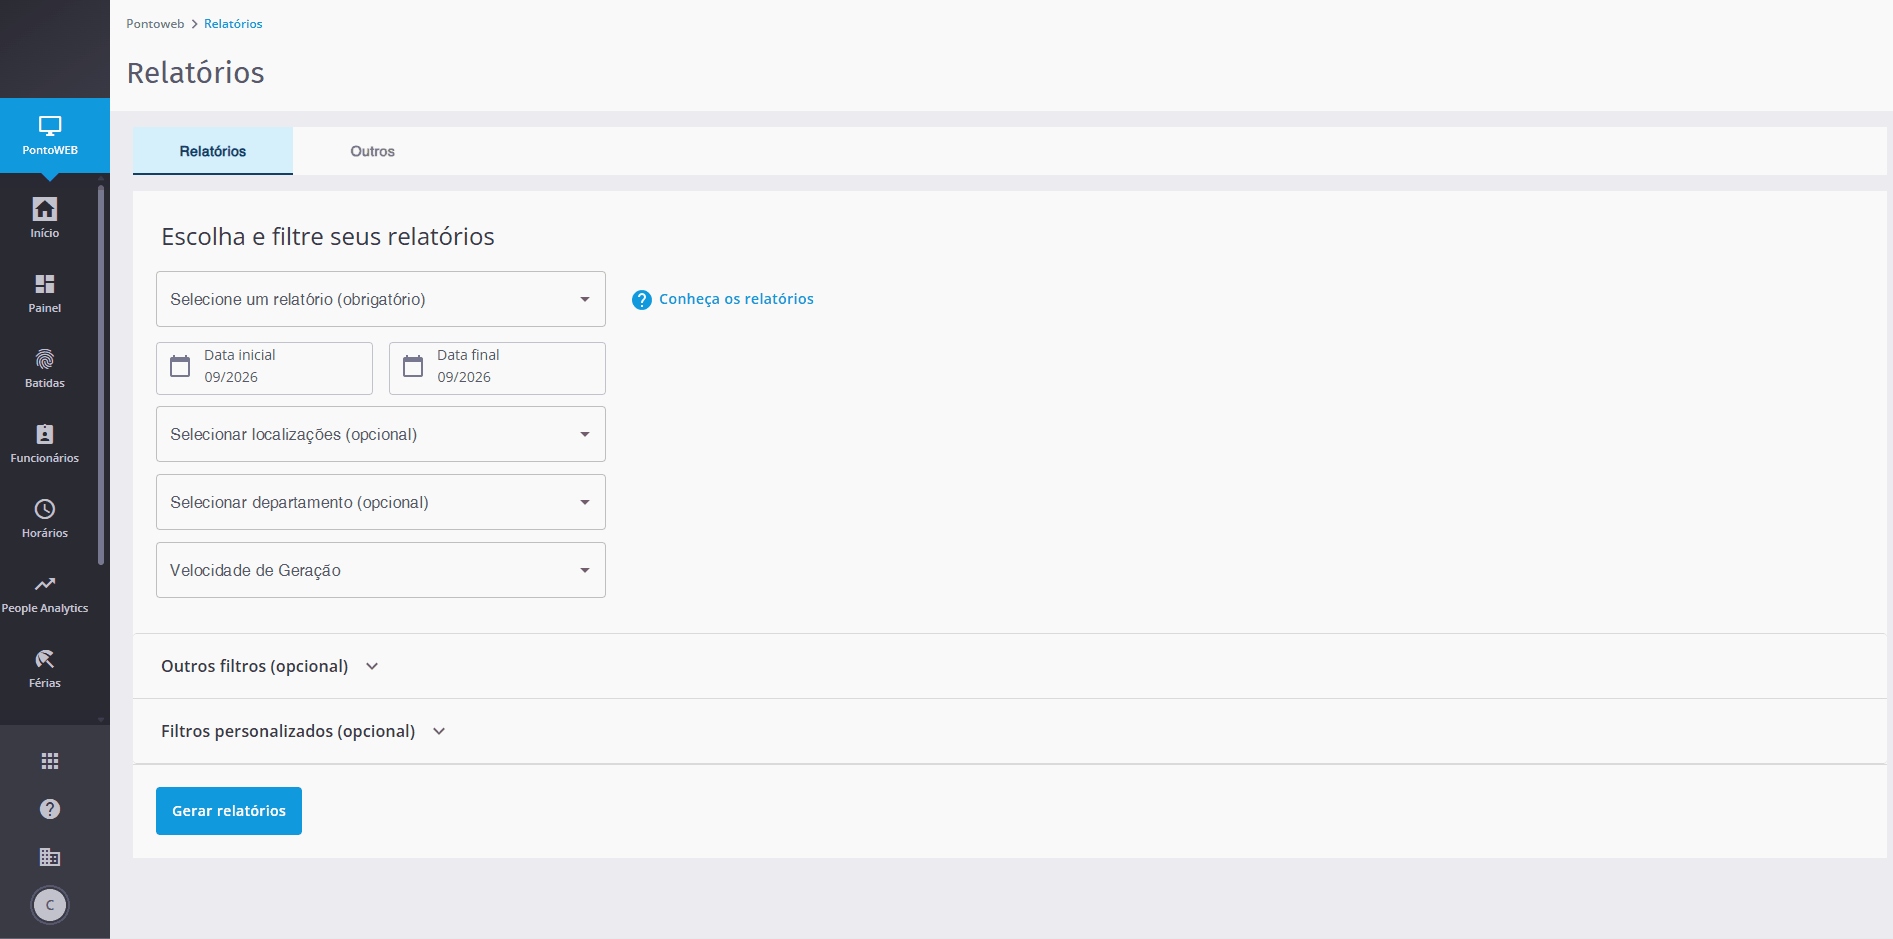Open user avatar C menu
The width and height of the screenshot is (1893, 939).
point(50,905)
